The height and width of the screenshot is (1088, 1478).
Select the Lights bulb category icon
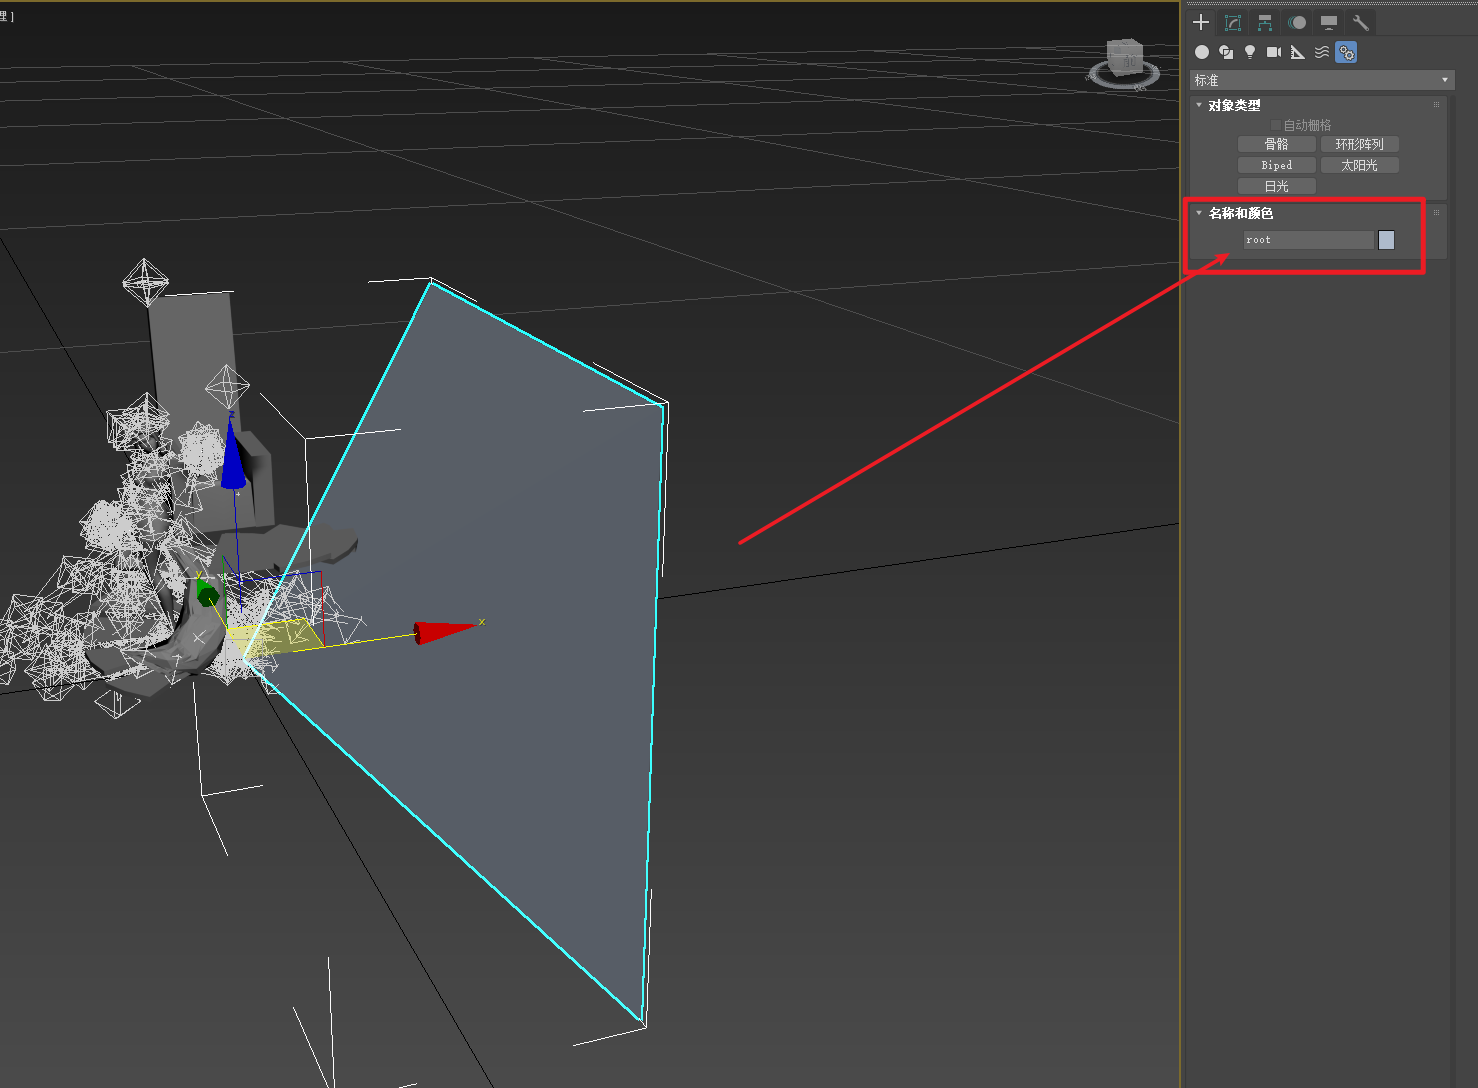click(x=1250, y=52)
